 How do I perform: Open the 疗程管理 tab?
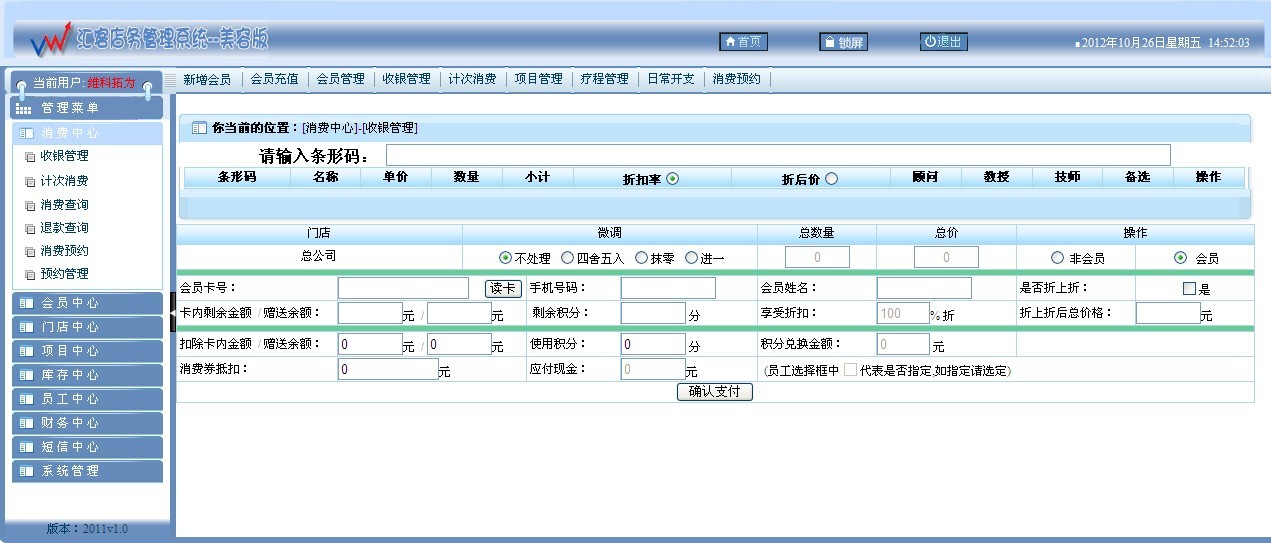(x=604, y=79)
